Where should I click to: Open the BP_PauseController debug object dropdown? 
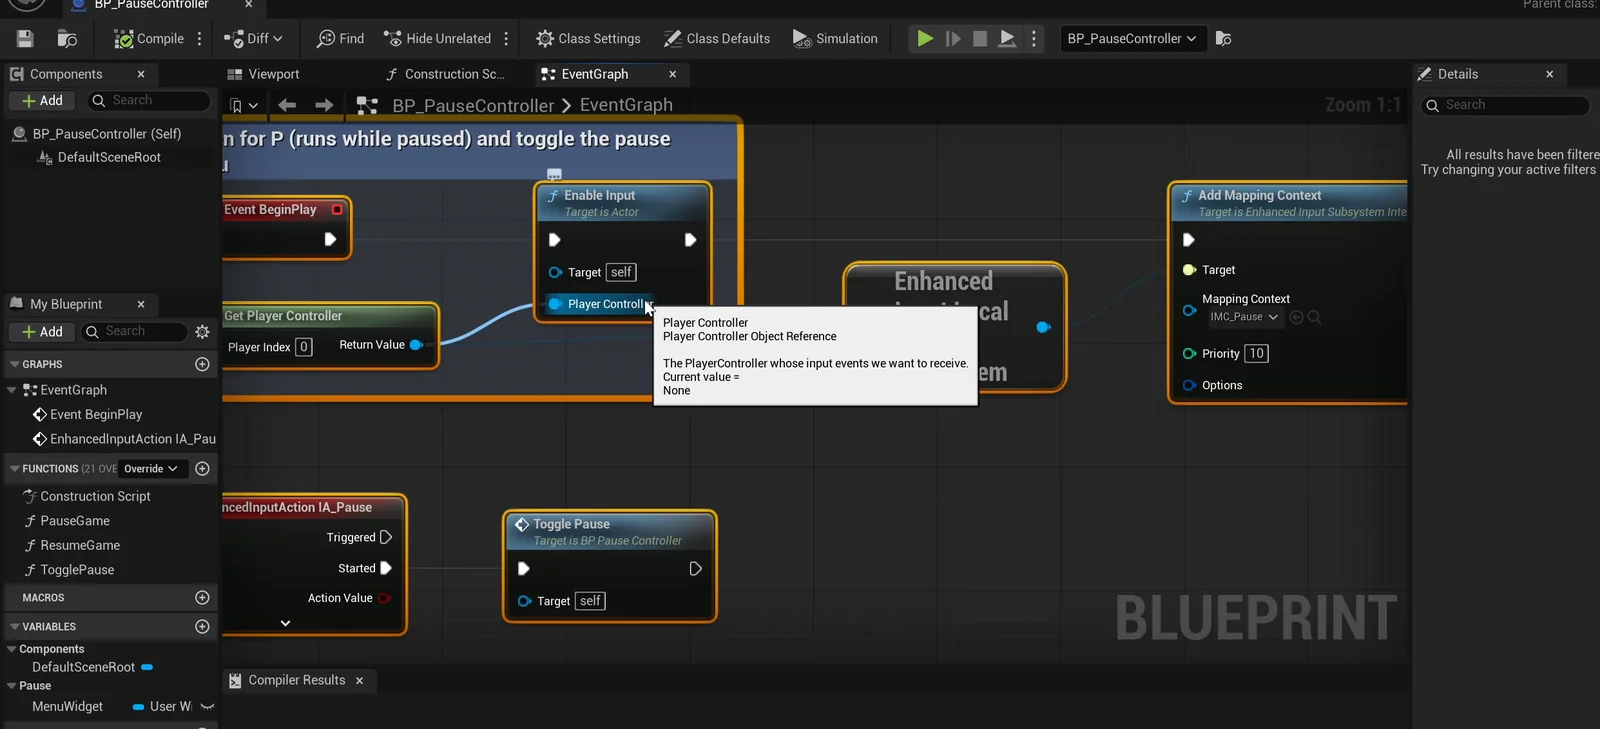point(1131,39)
